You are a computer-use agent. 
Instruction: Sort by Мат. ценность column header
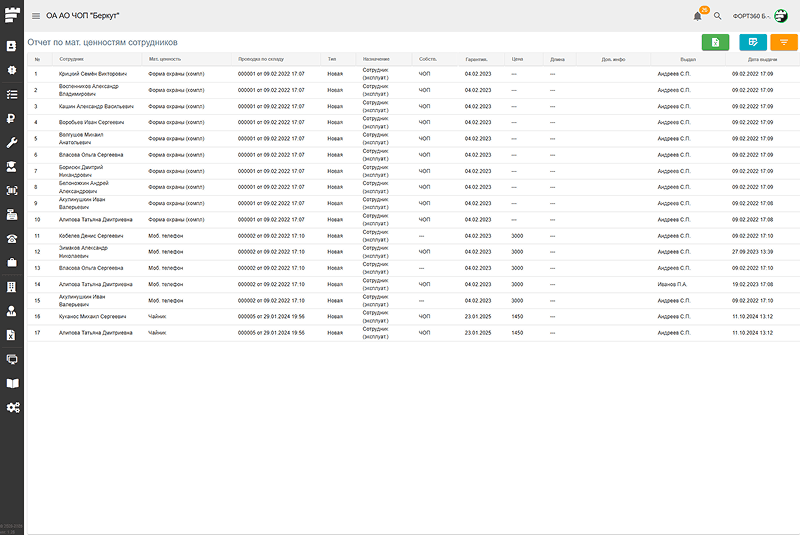coord(165,59)
